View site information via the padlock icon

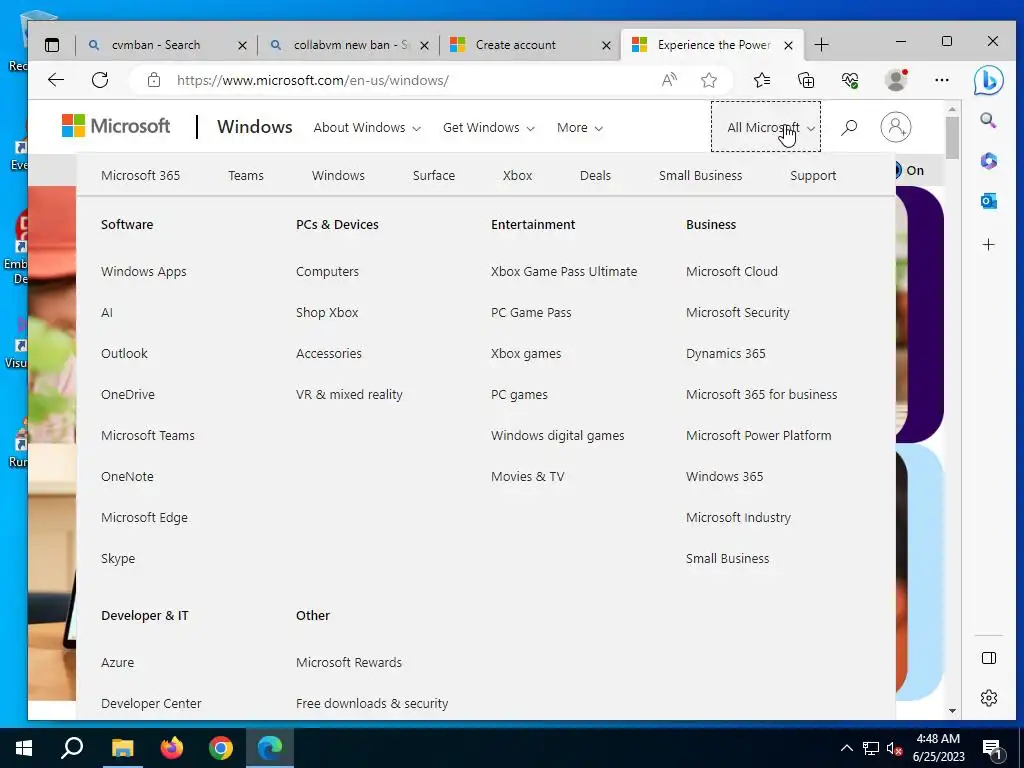coord(154,80)
